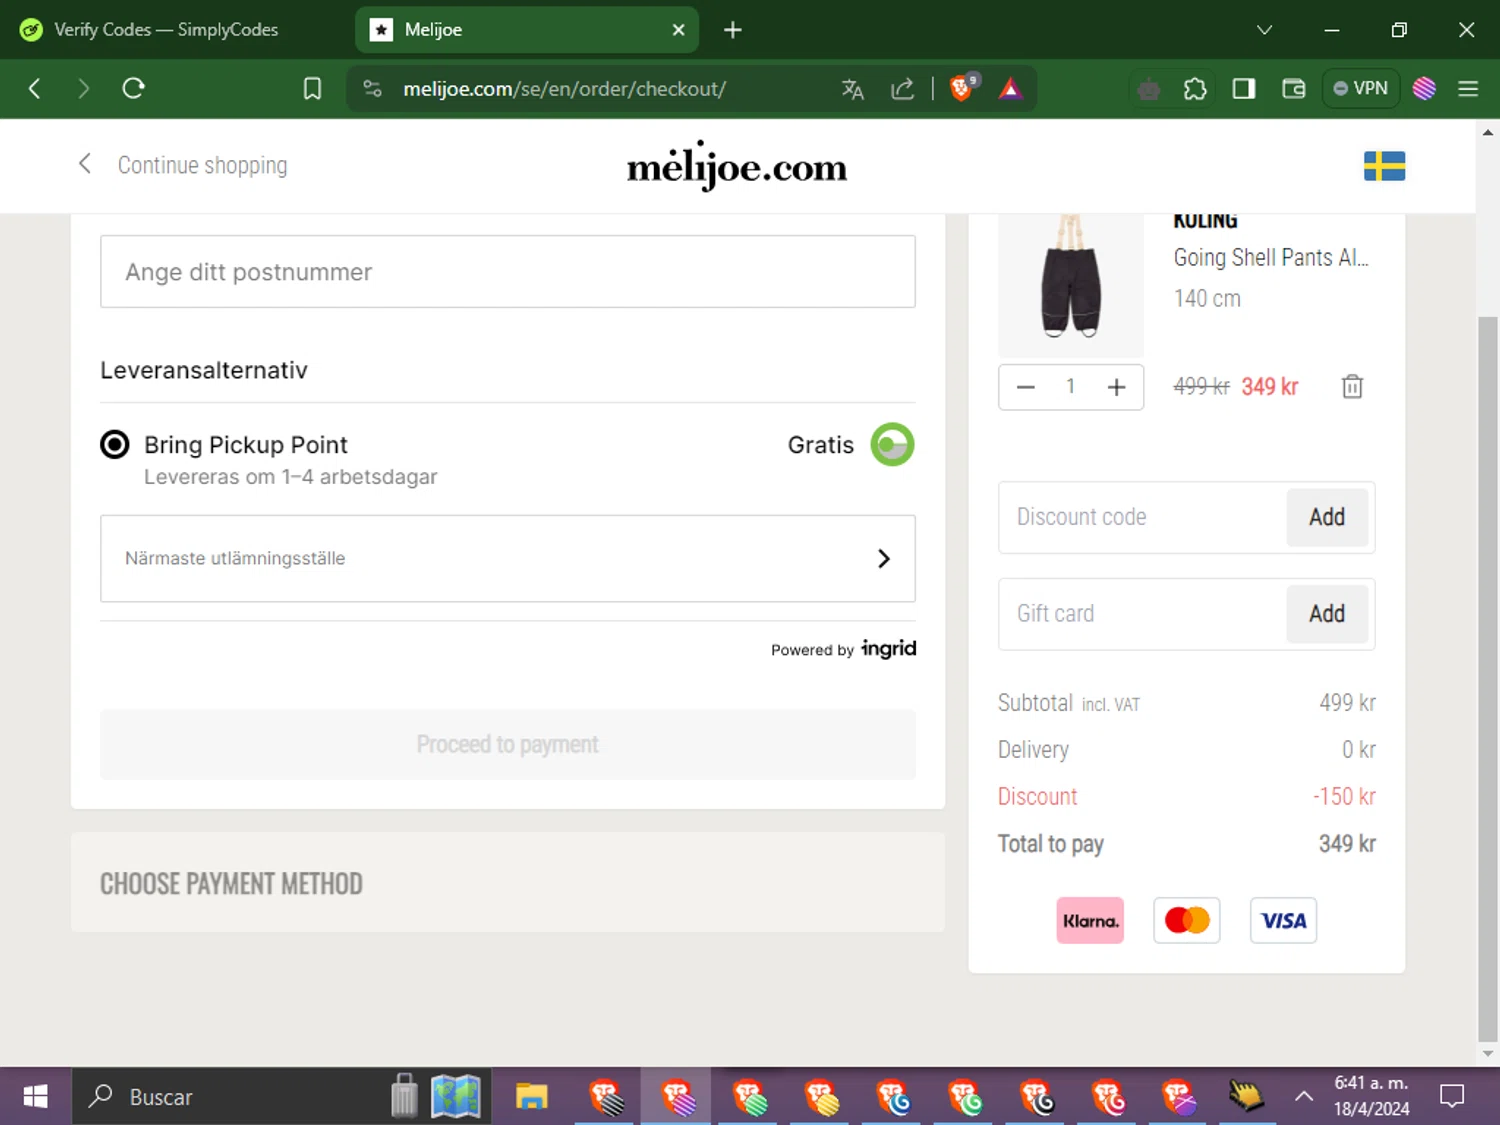The height and width of the screenshot is (1125, 1500).
Task: Click the Brave Rewards triangle icon
Action: pos(1010,89)
